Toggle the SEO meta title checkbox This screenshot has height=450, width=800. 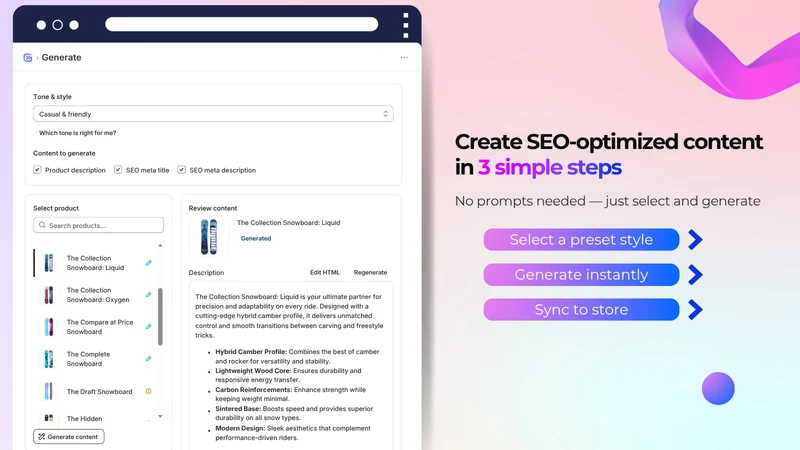point(118,169)
